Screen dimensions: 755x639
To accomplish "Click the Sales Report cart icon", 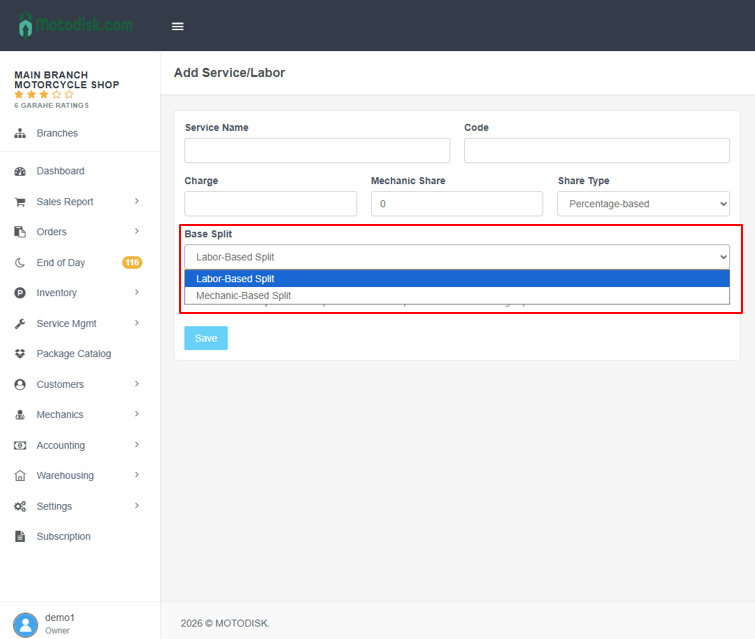I will click(20, 202).
